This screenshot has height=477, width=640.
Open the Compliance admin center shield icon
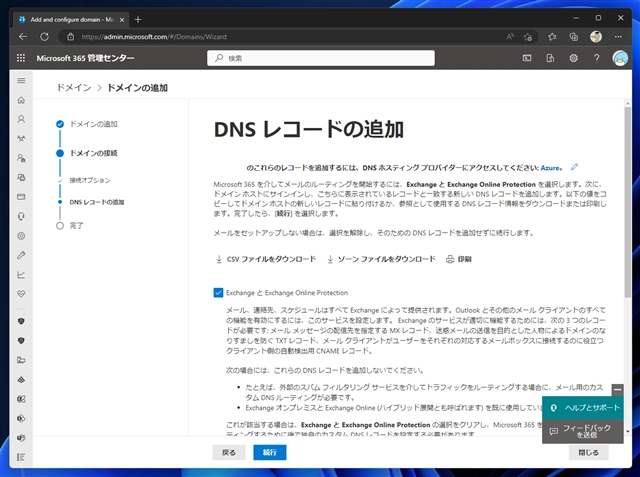tap(21, 340)
